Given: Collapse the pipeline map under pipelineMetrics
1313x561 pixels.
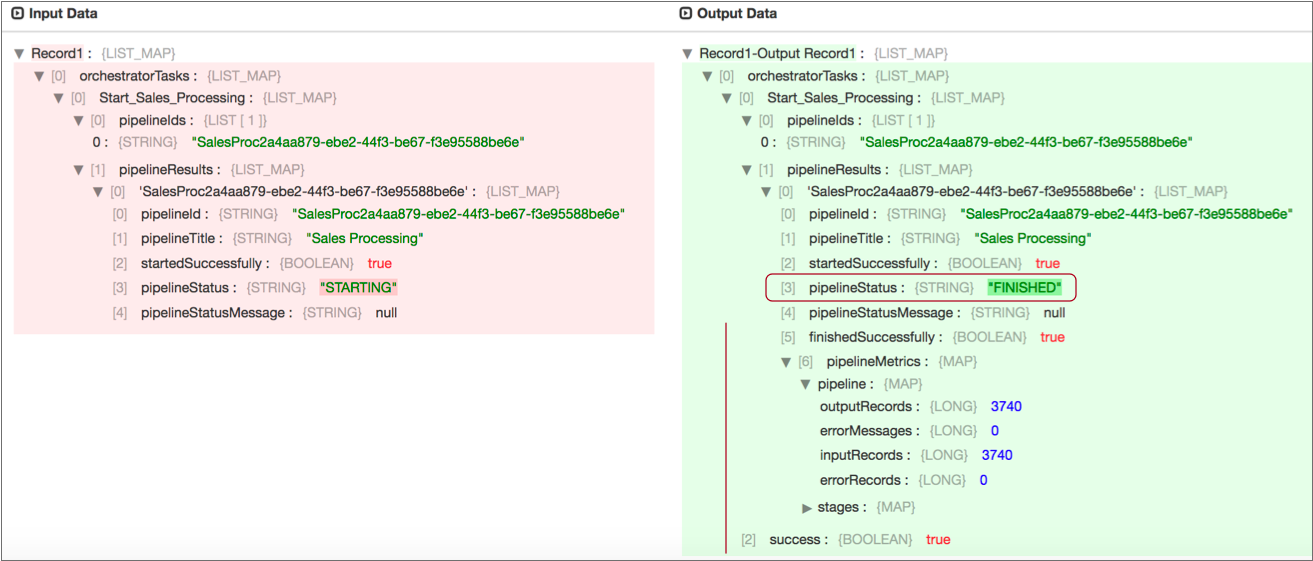Looking at the screenshot, I should coord(805,385).
